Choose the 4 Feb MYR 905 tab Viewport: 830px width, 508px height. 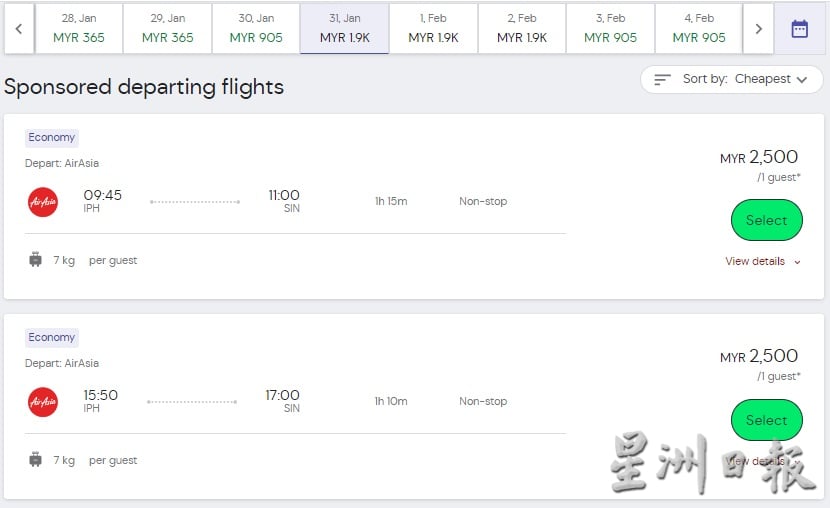coord(699,29)
